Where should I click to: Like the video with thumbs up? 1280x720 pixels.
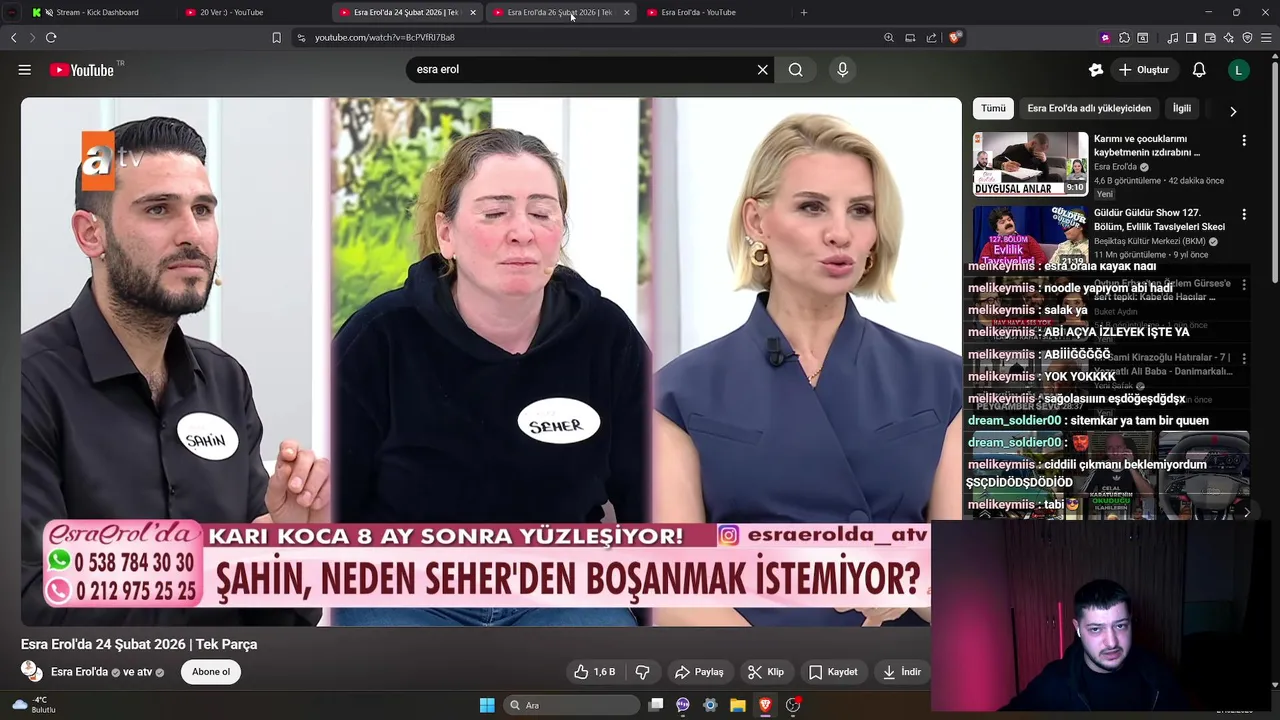point(594,672)
